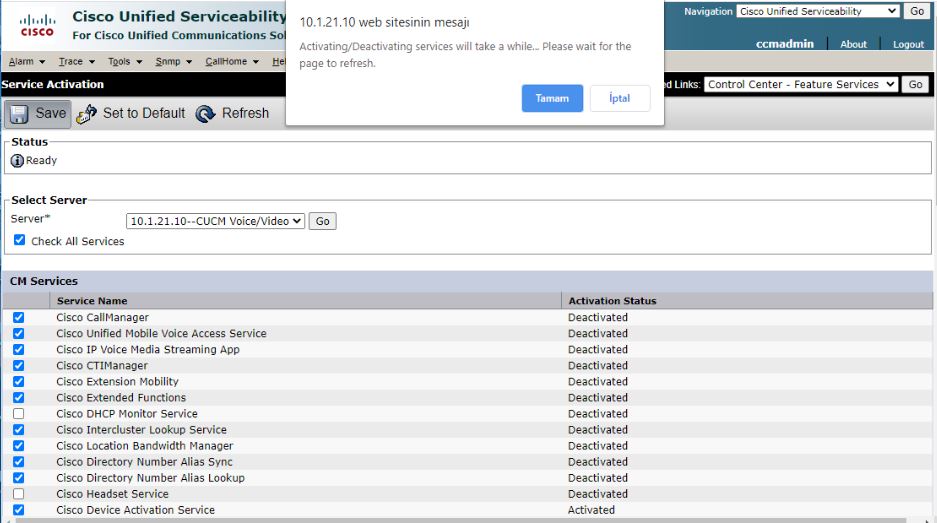Click the Cisco Location Bandwidth Manager name
The height and width of the screenshot is (523, 937).
tap(145, 445)
